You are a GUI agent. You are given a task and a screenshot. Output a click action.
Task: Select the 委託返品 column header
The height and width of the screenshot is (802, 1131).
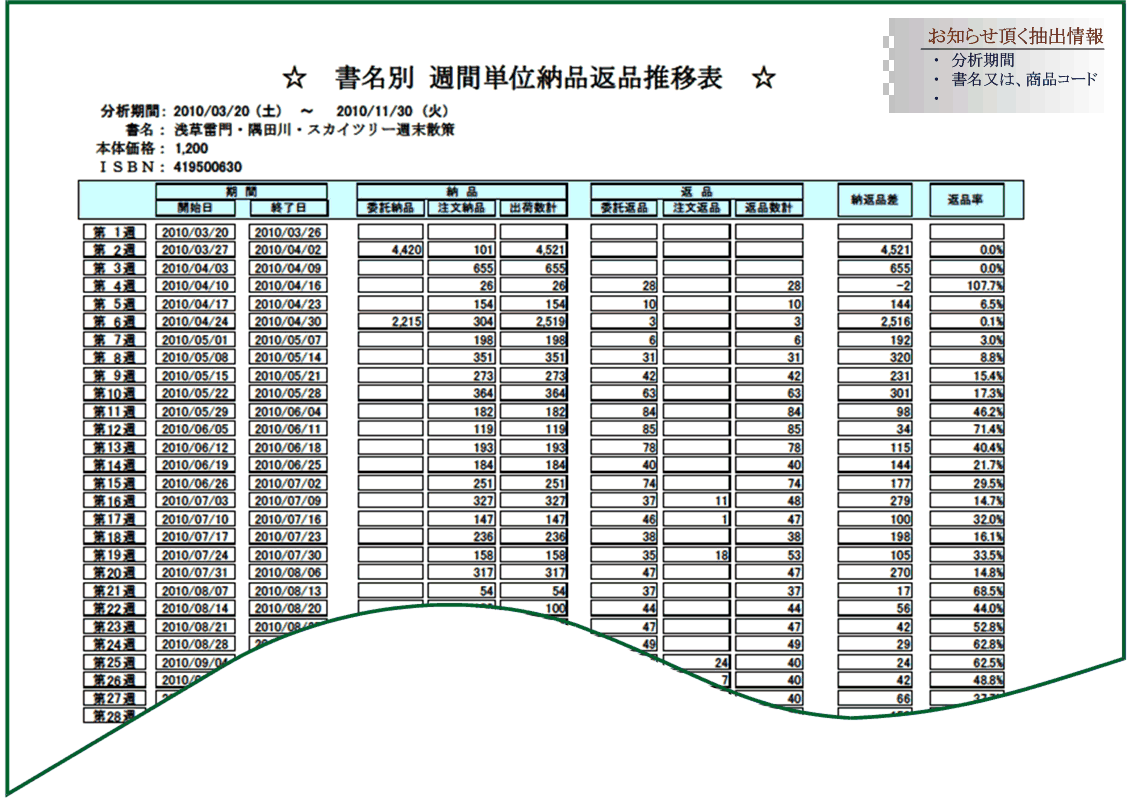coord(624,208)
